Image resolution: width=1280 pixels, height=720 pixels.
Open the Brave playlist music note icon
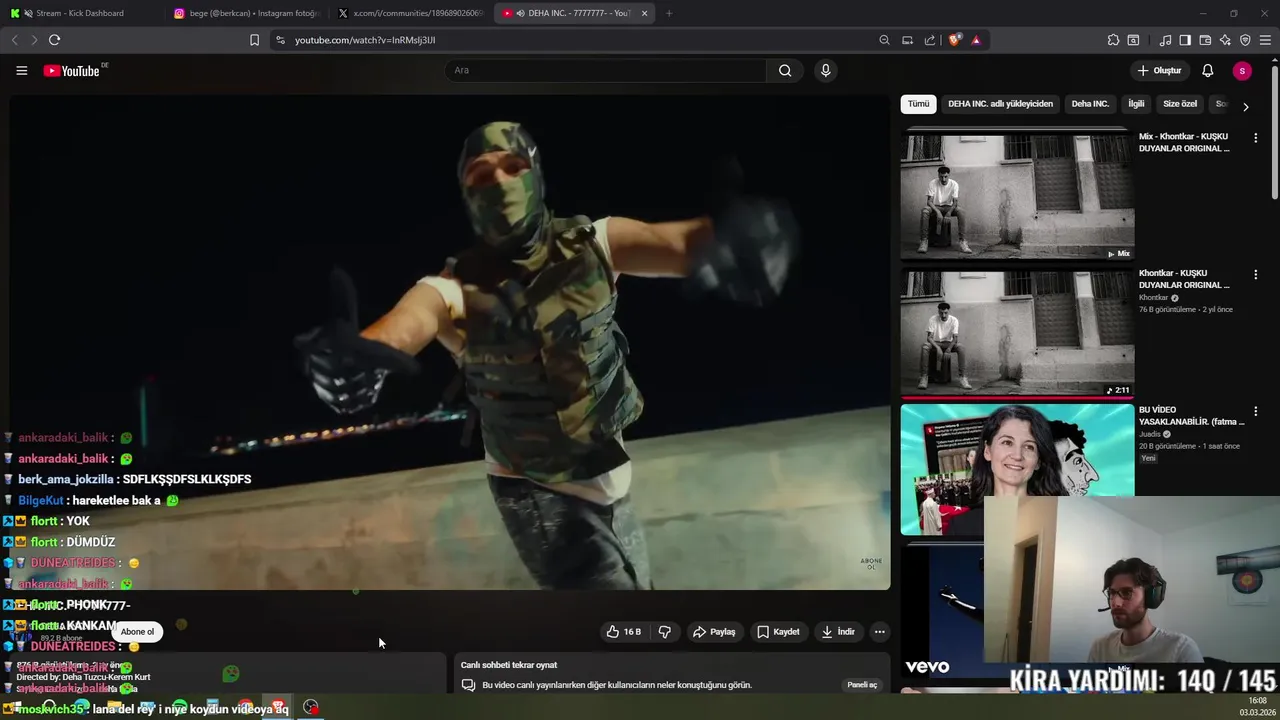pos(1165,40)
